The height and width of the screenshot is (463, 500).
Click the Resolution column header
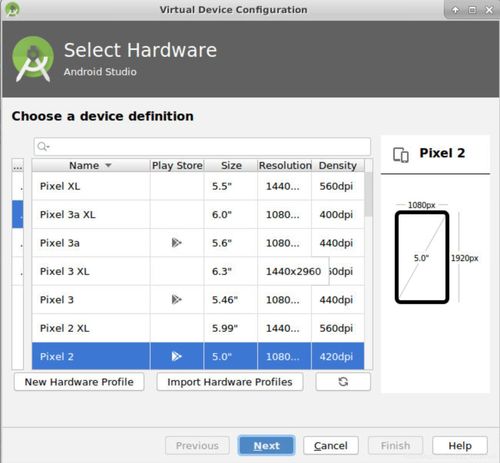(285, 165)
